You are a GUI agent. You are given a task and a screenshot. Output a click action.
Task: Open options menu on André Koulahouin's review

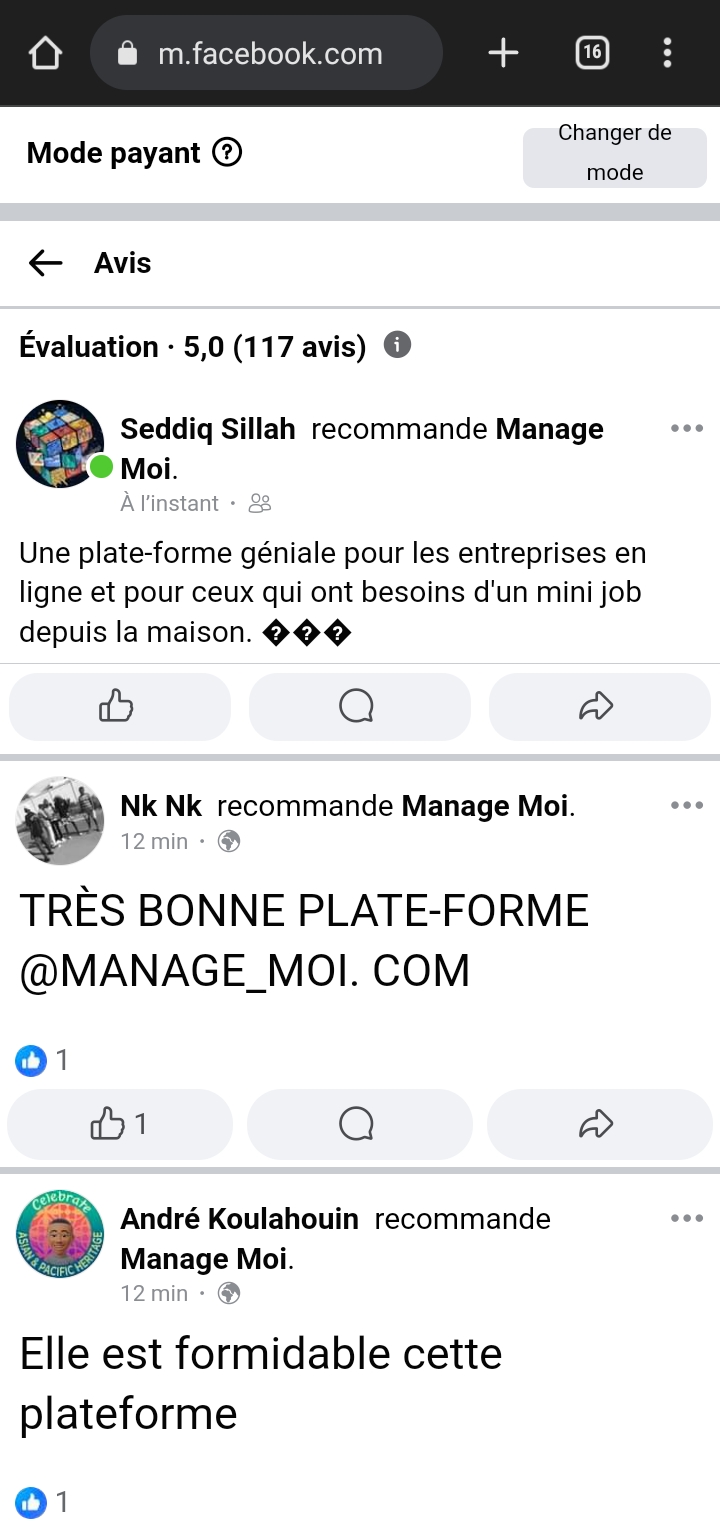pyautogui.click(x=687, y=1218)
